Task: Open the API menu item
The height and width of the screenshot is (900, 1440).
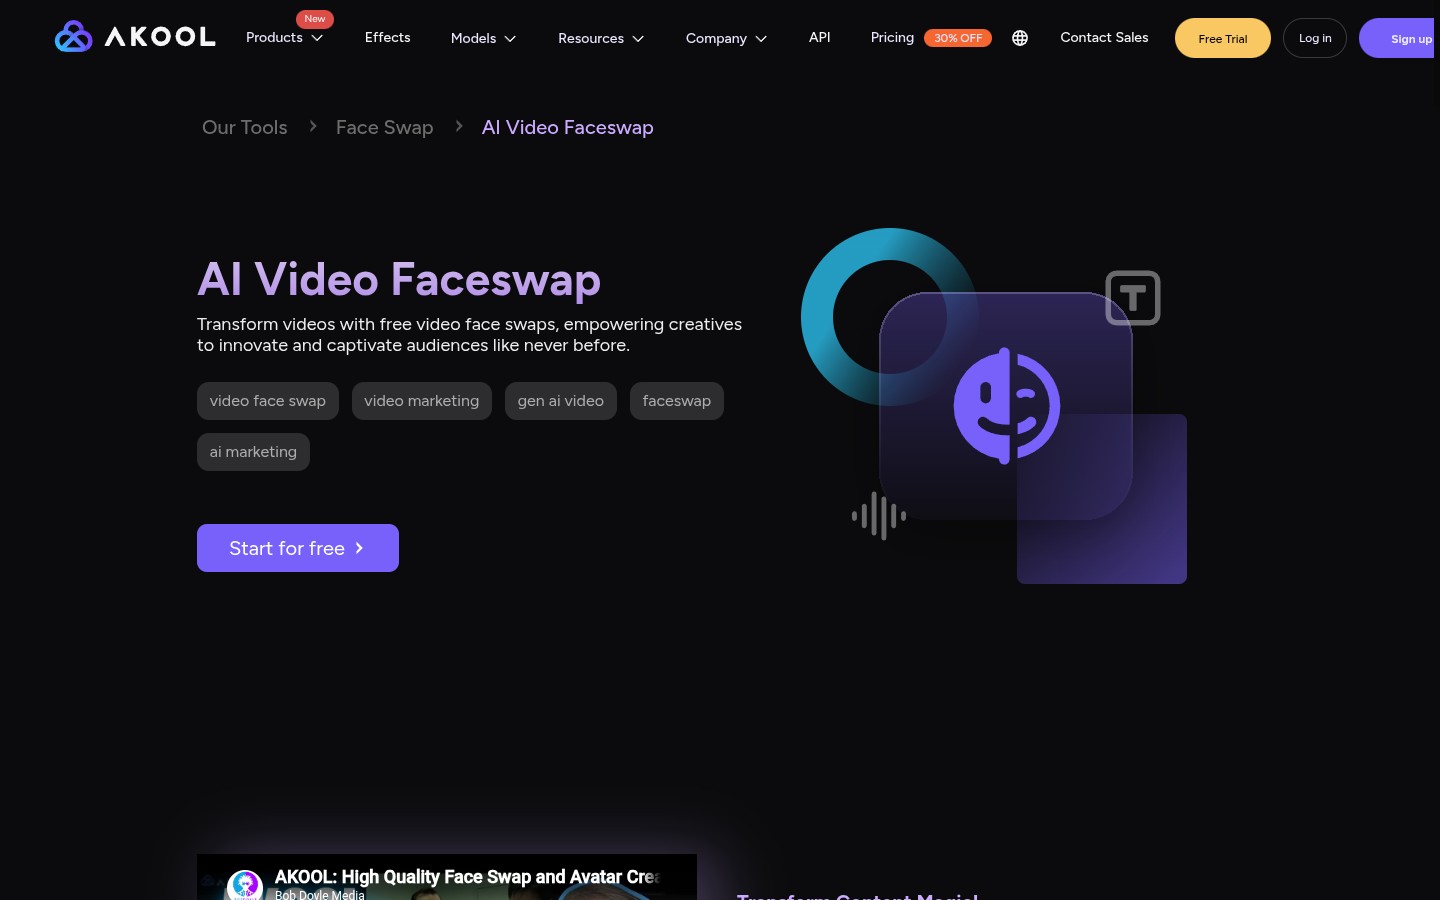Action: point(820,37)
